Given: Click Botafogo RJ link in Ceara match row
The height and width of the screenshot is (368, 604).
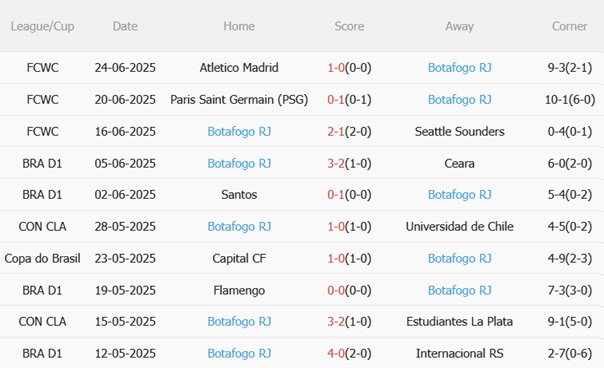Looking at the screenshot, I should (239, 163).
